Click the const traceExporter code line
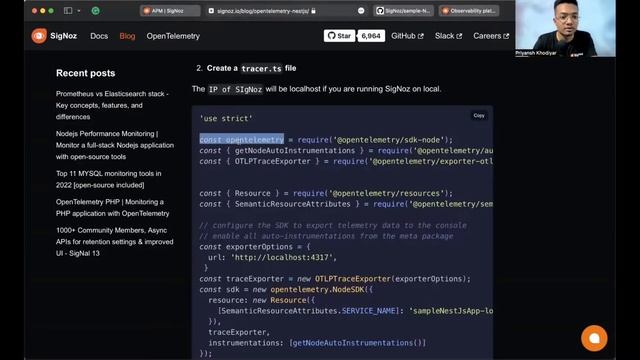The height and width of the screenshot is (360, 640). (x=335, y=279)
